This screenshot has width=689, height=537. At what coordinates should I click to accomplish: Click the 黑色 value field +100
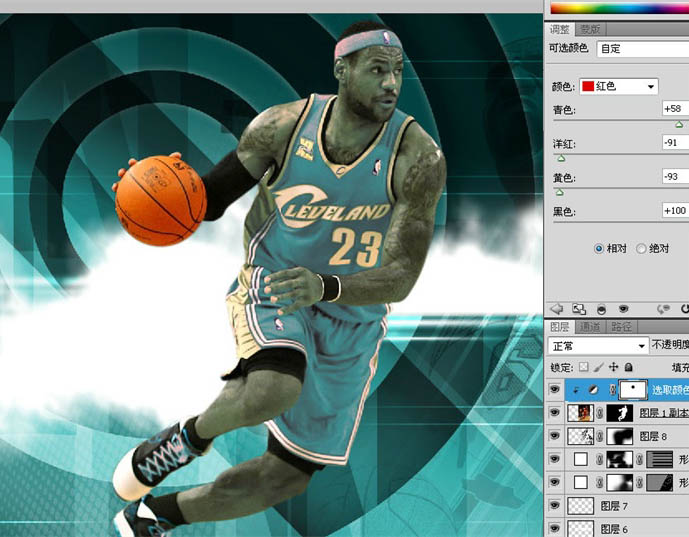[x=675, y=210]
